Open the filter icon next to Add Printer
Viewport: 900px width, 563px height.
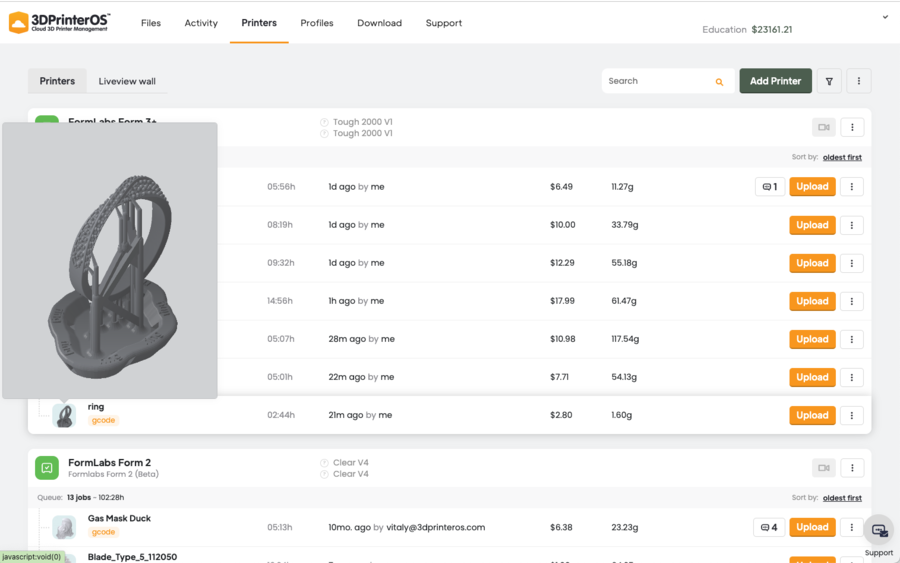829,81
